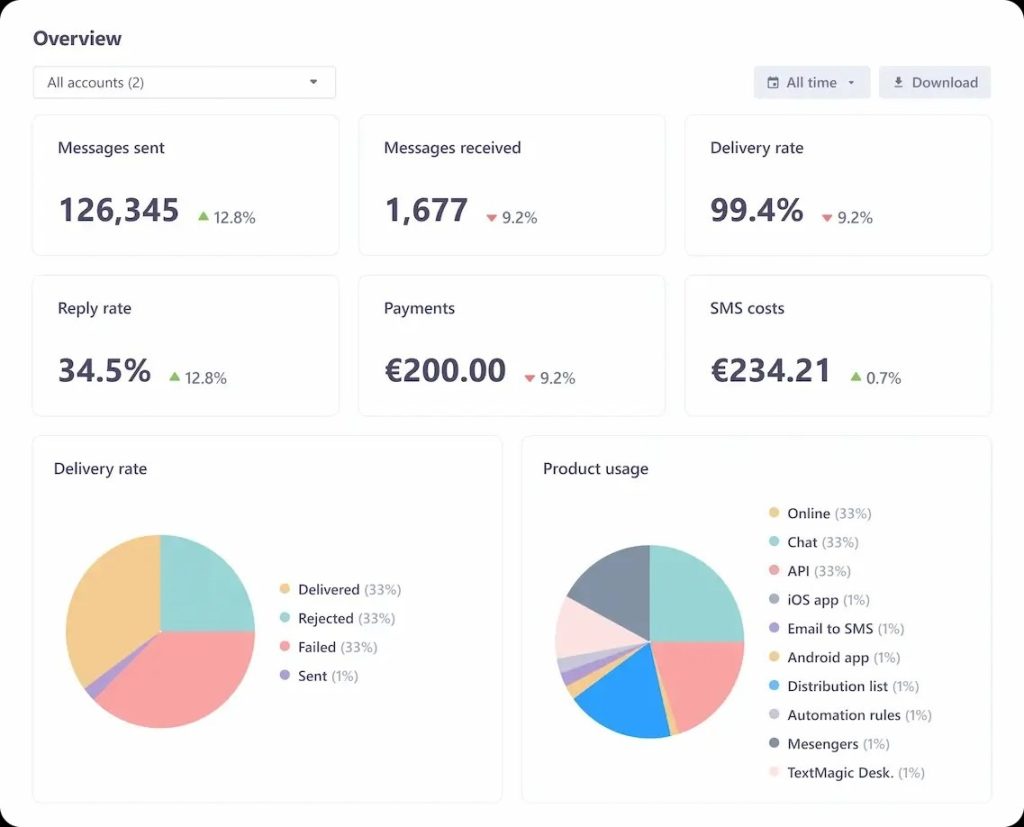
Task: Click the calendar icon in All time
Action: (x=773, y=83)
